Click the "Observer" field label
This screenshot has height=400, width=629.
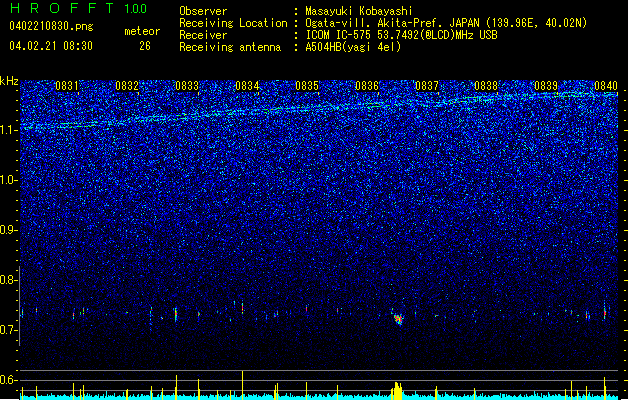203,11
